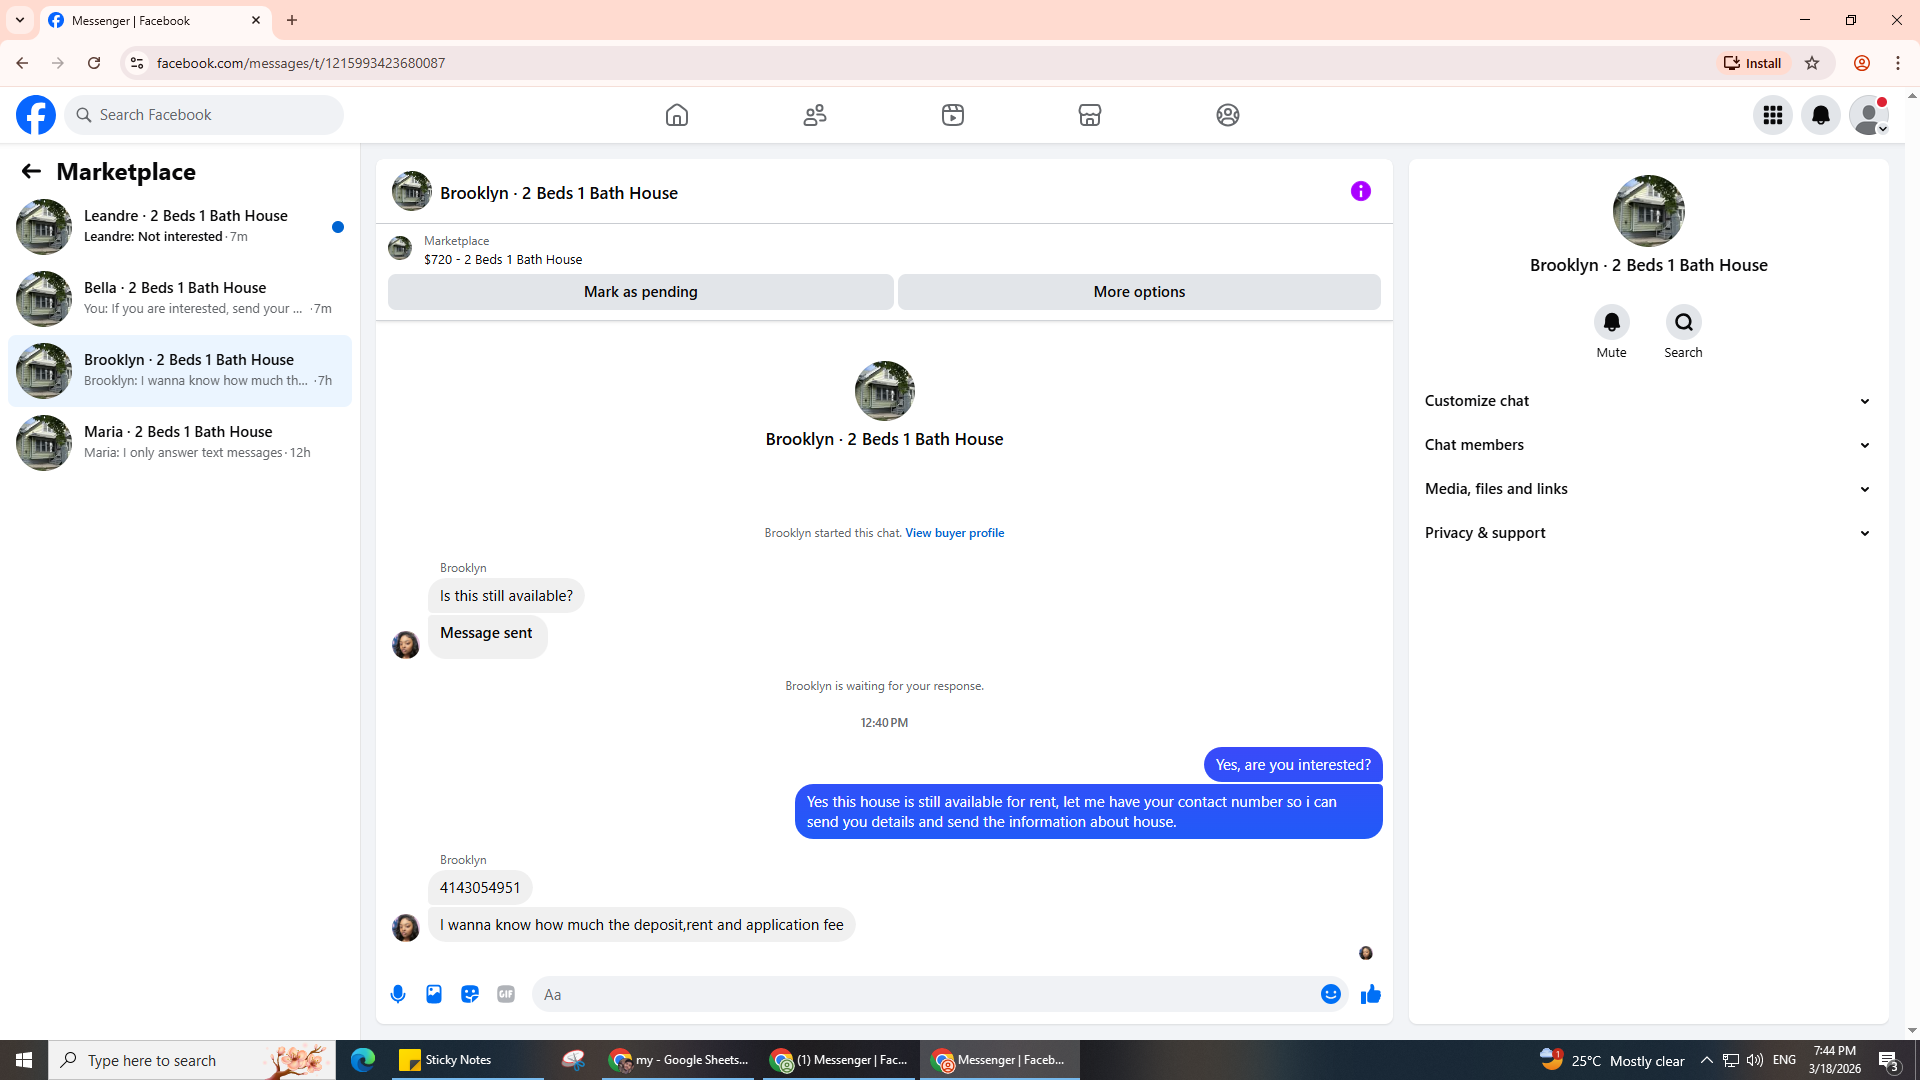The image size is (1920, 1080).
Task: Open emoji picker in message box
Action: pyautogui.click(x=1330, y=994)
